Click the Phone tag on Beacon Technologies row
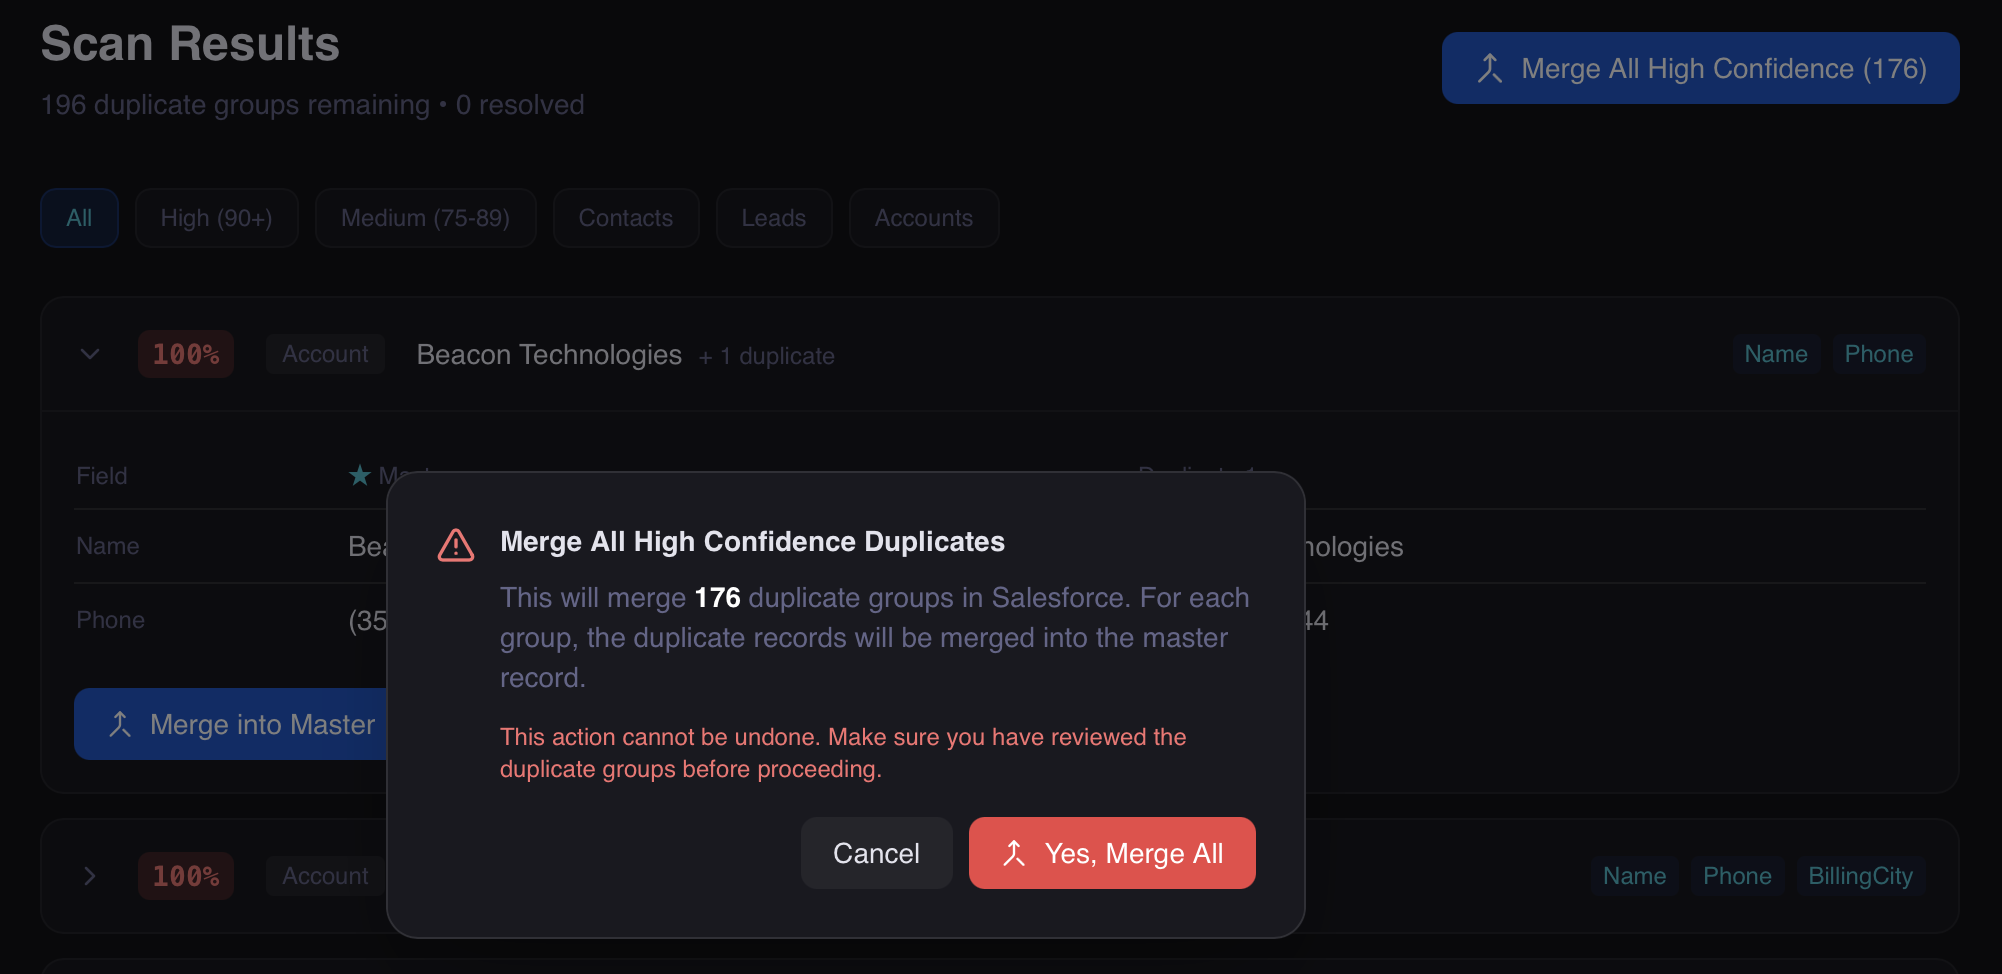2002x974 pixels. coord(1878,354)
